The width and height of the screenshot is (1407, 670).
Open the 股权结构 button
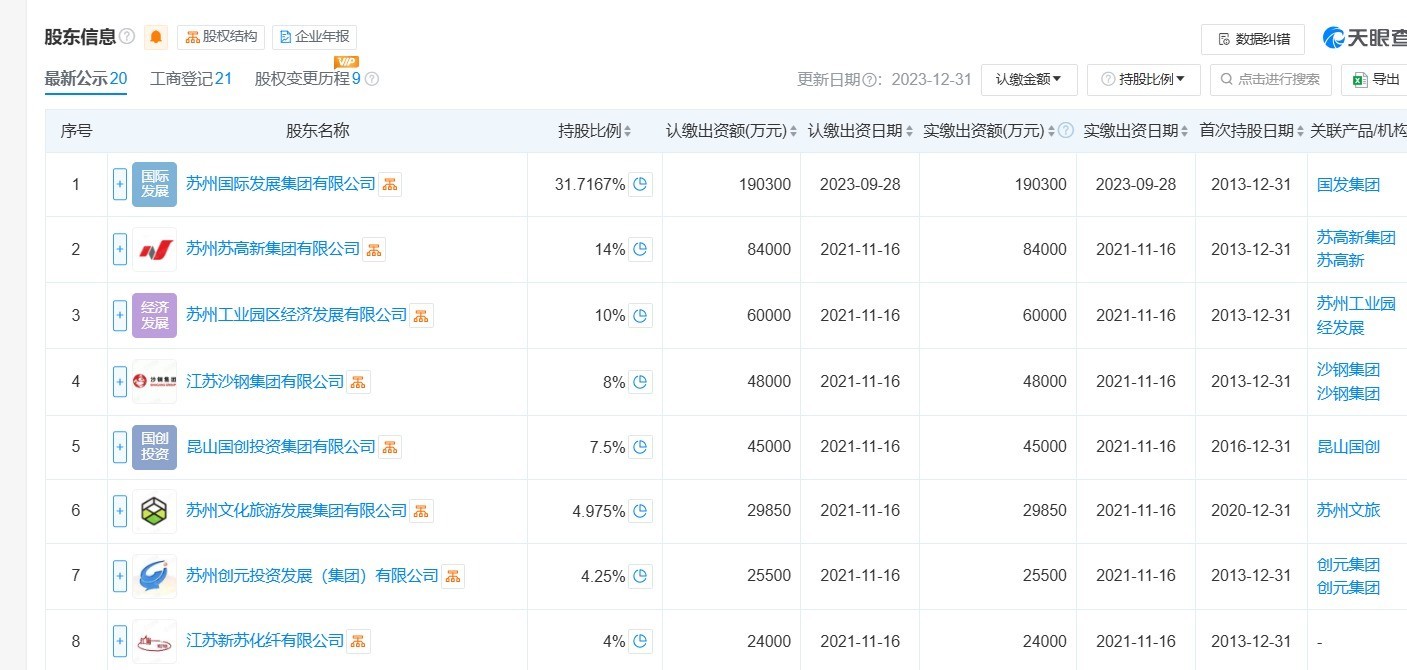point(221,37)
